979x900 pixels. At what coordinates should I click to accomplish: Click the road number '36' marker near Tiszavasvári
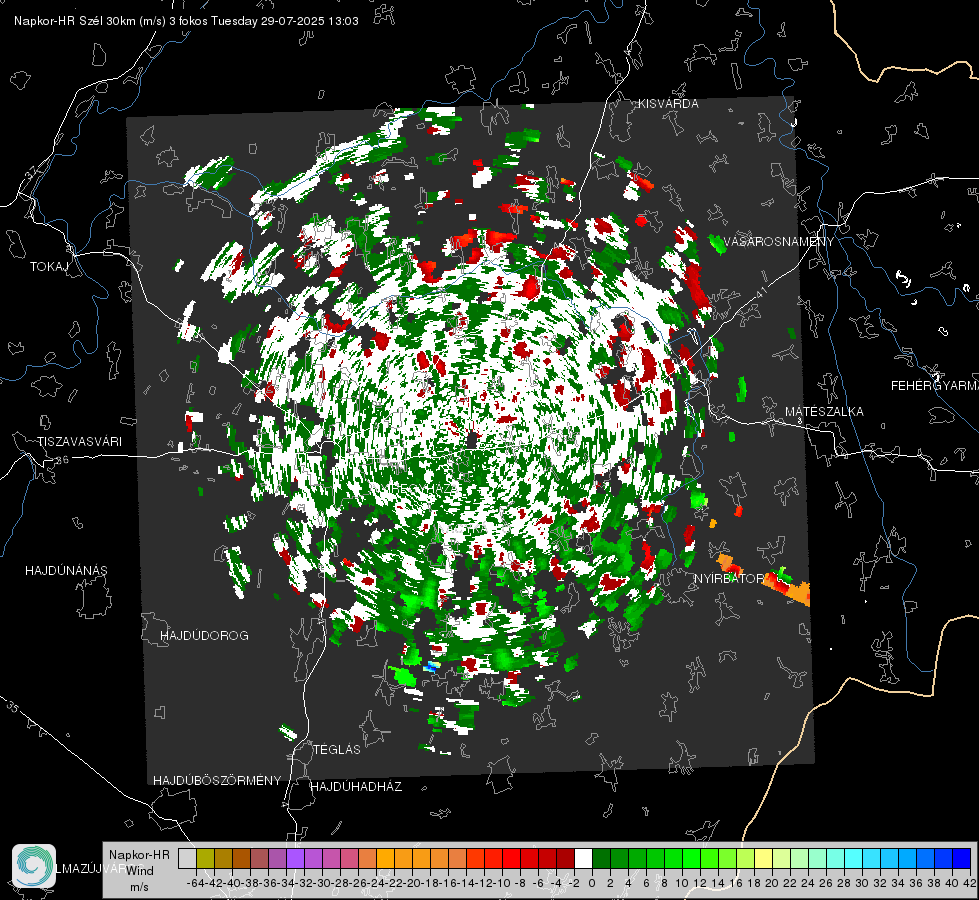click(62, 460)
